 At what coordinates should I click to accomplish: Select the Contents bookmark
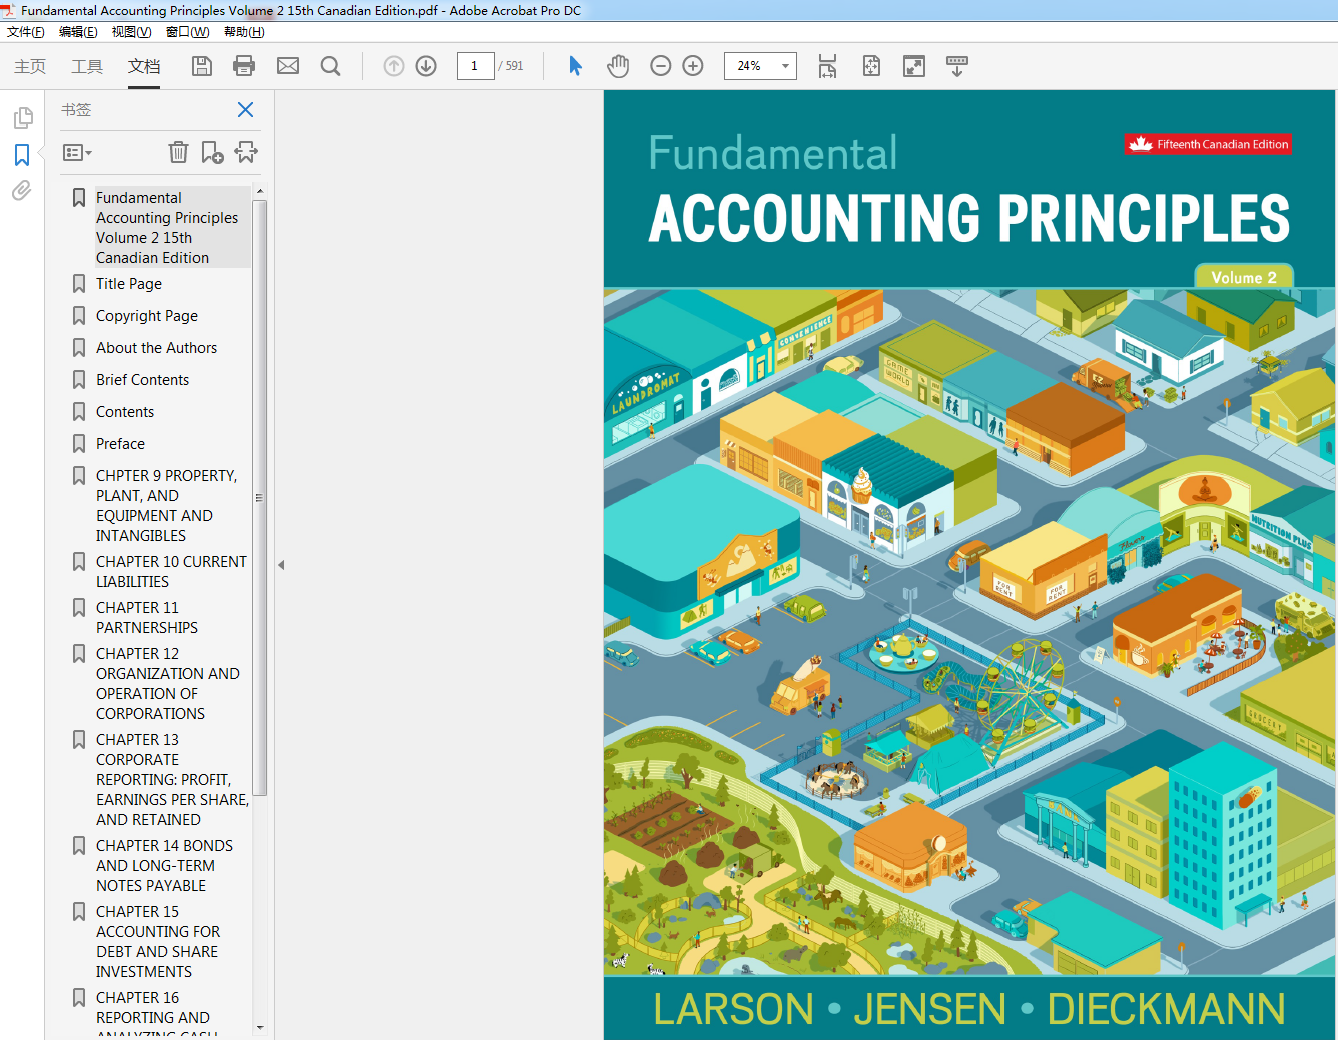[x=125, y=412]
